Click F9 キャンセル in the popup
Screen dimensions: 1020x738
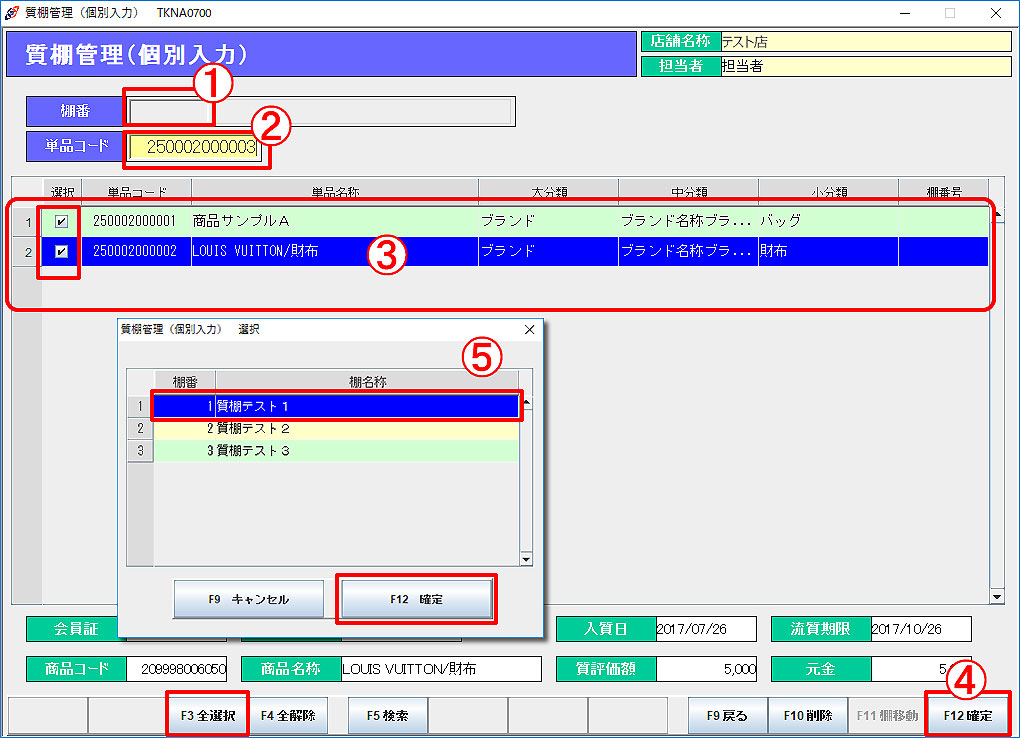[x=249, y=599]
